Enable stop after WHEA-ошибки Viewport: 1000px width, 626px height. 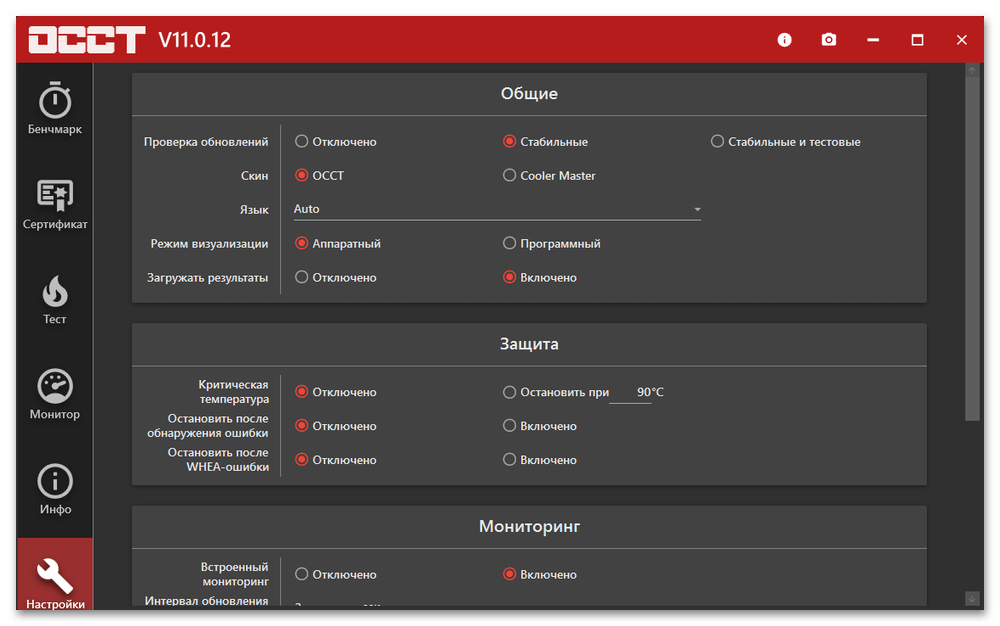pyautogui.click(x=510, y=460)
